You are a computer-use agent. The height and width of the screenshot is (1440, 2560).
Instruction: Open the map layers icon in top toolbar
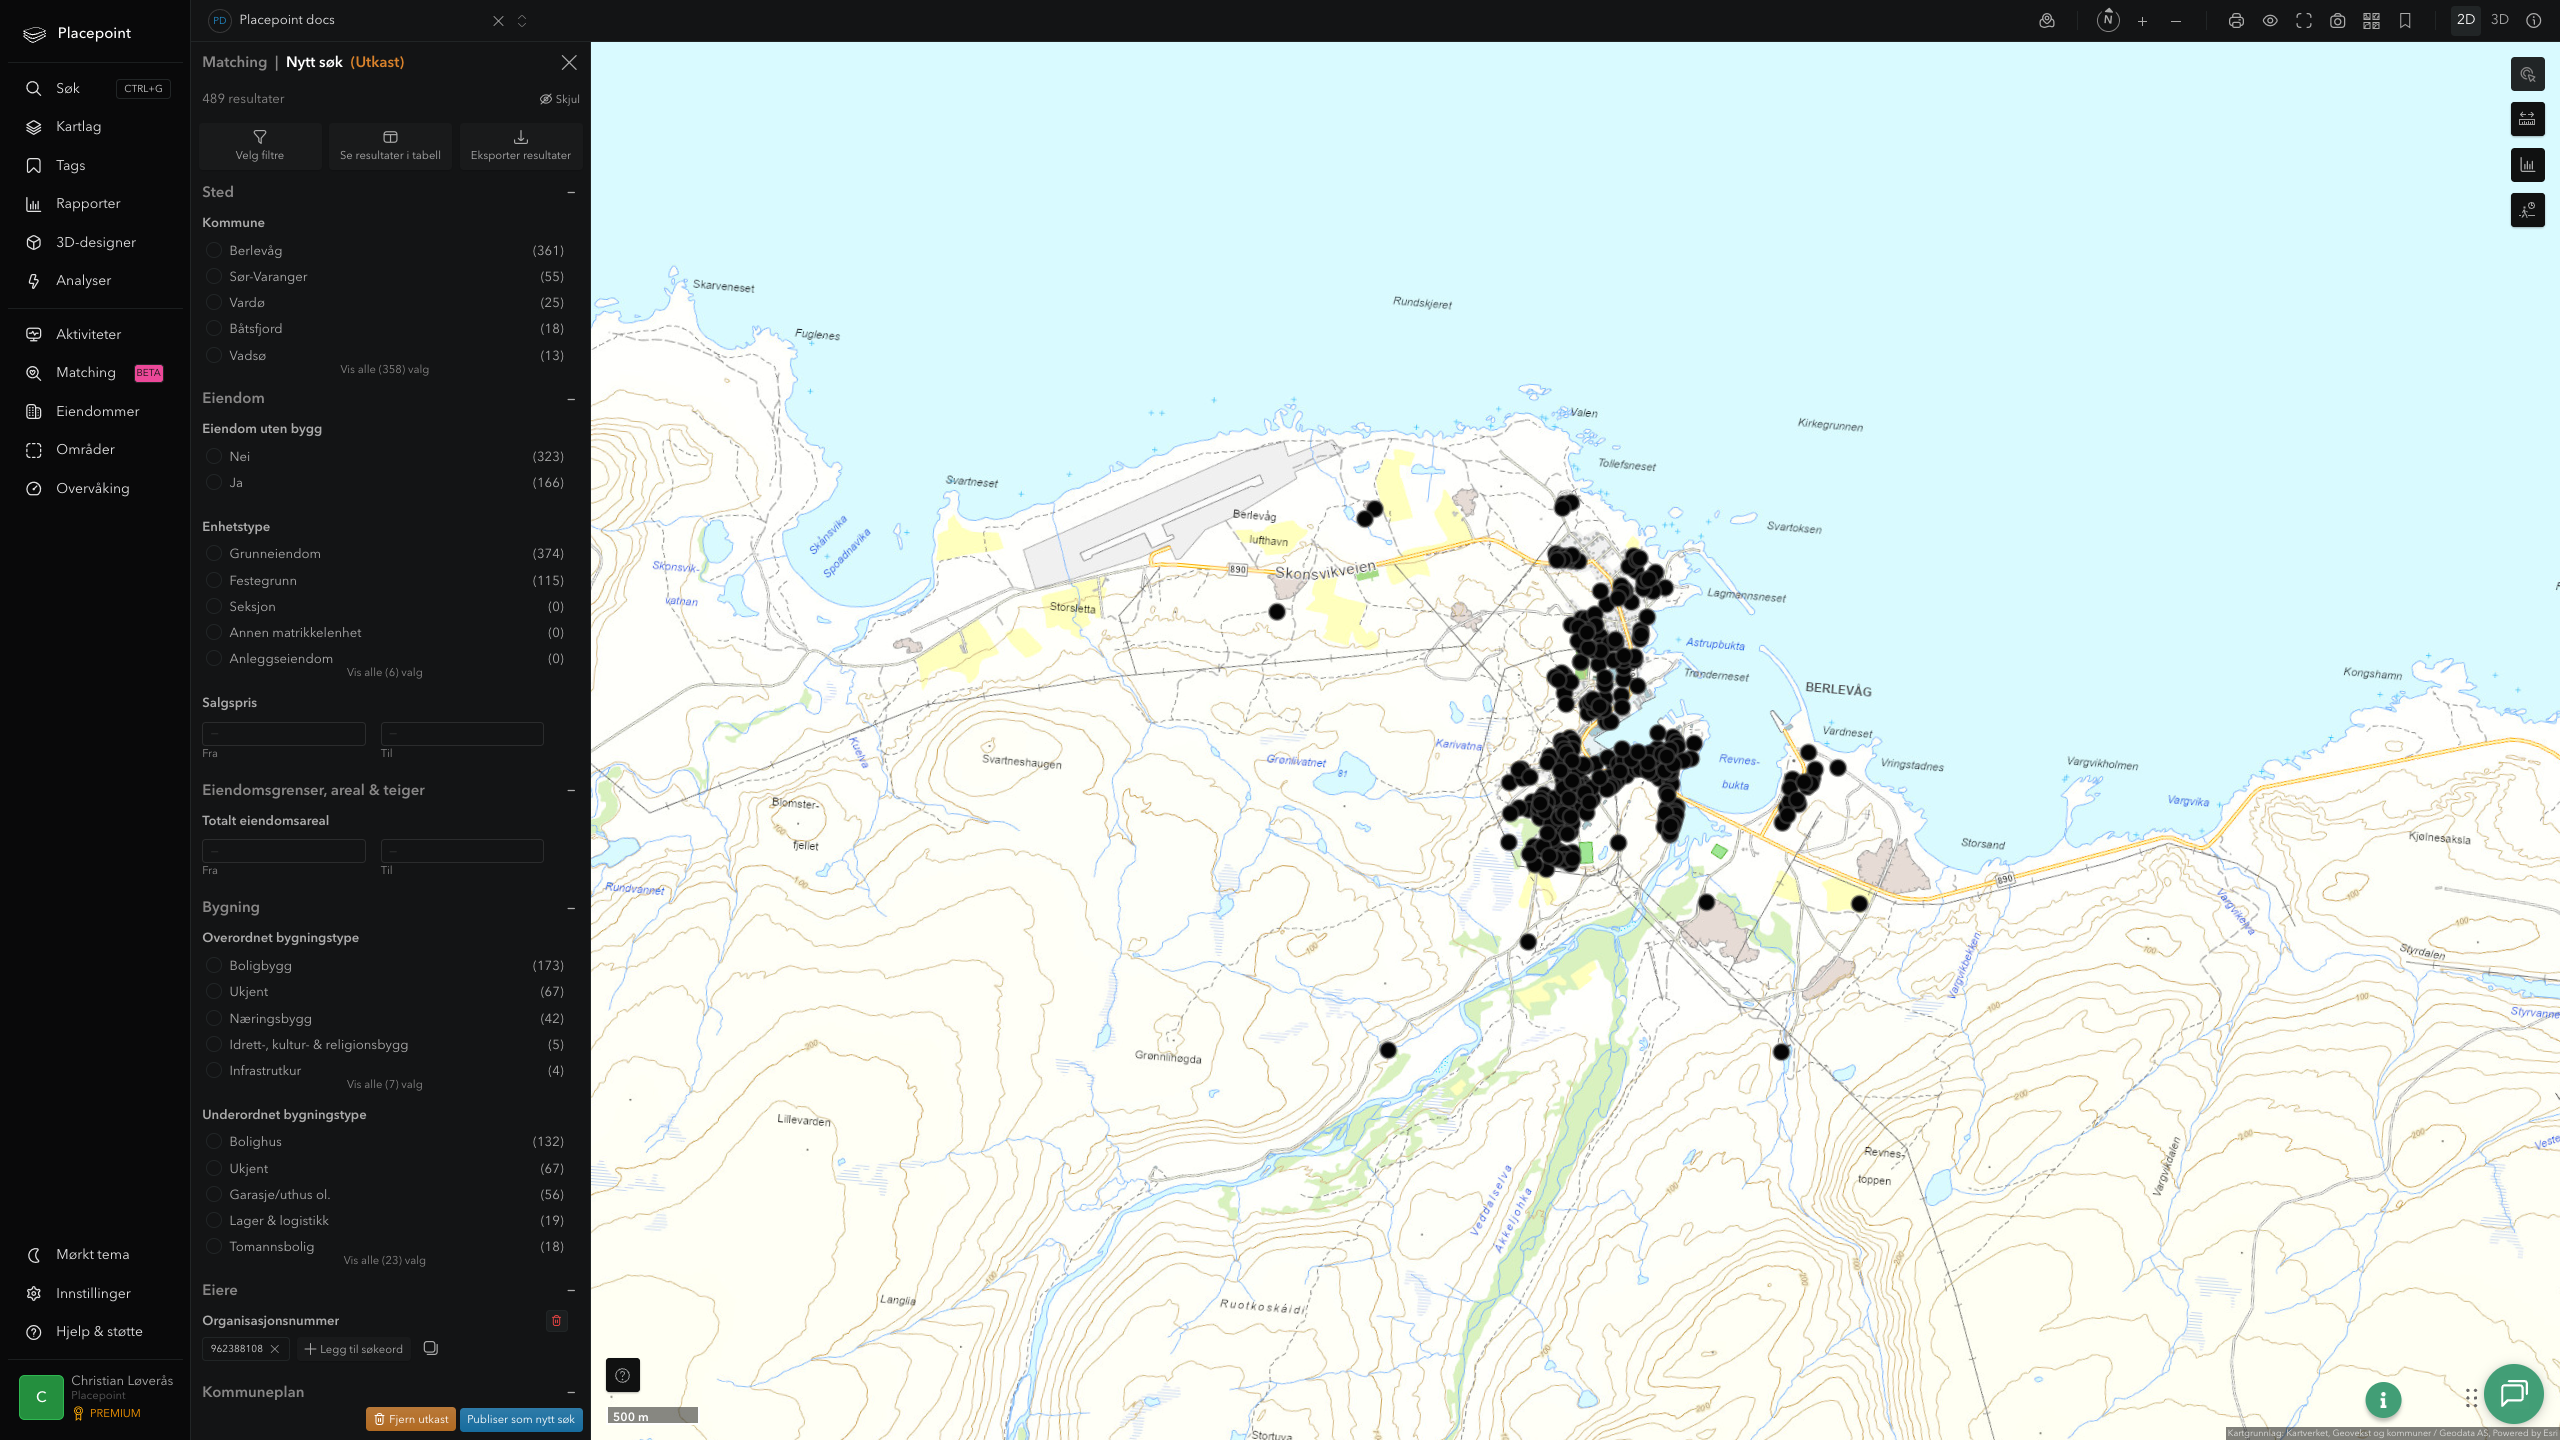pos(2047,21)
